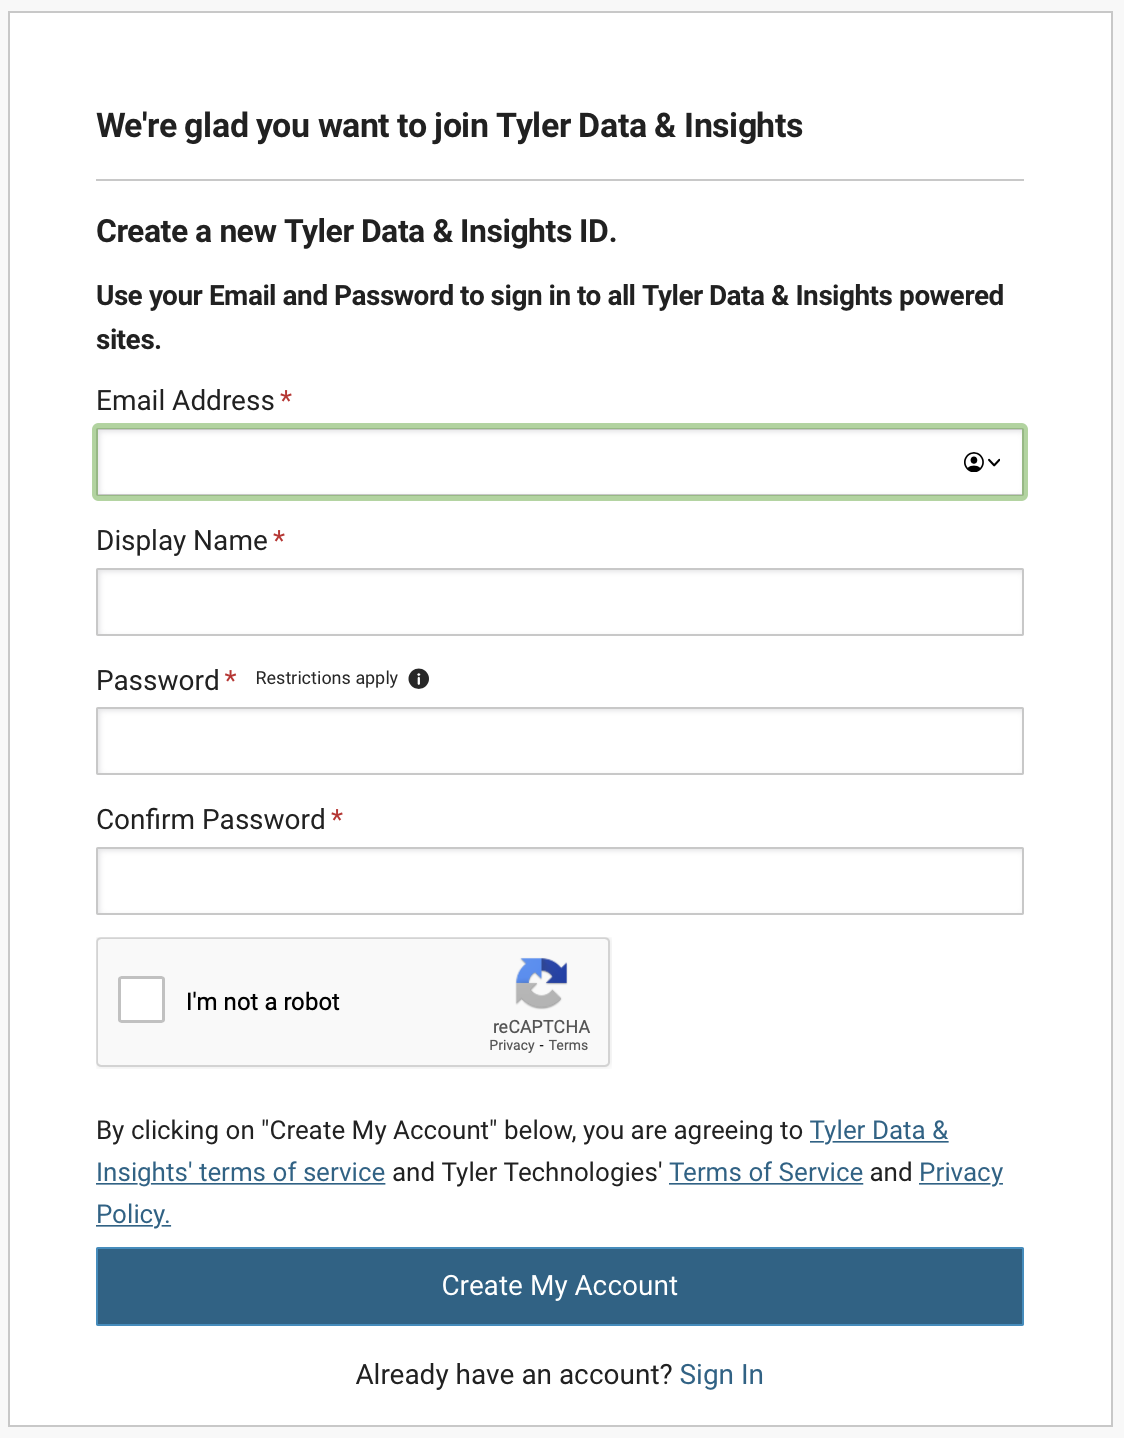Click the Email Address label
The height and width of the screenshot is (1438, 1124).
(185, 400)
